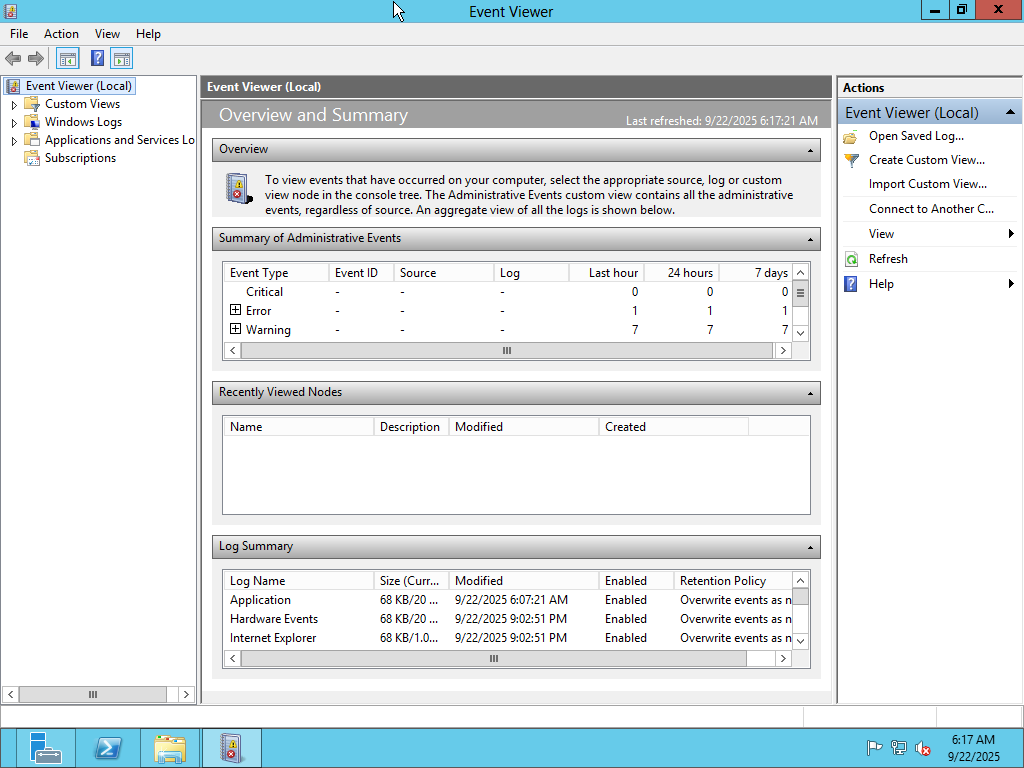Open the Action menu
The height and width of the screenshot is (768, 1024).
[x=61, y=34]
